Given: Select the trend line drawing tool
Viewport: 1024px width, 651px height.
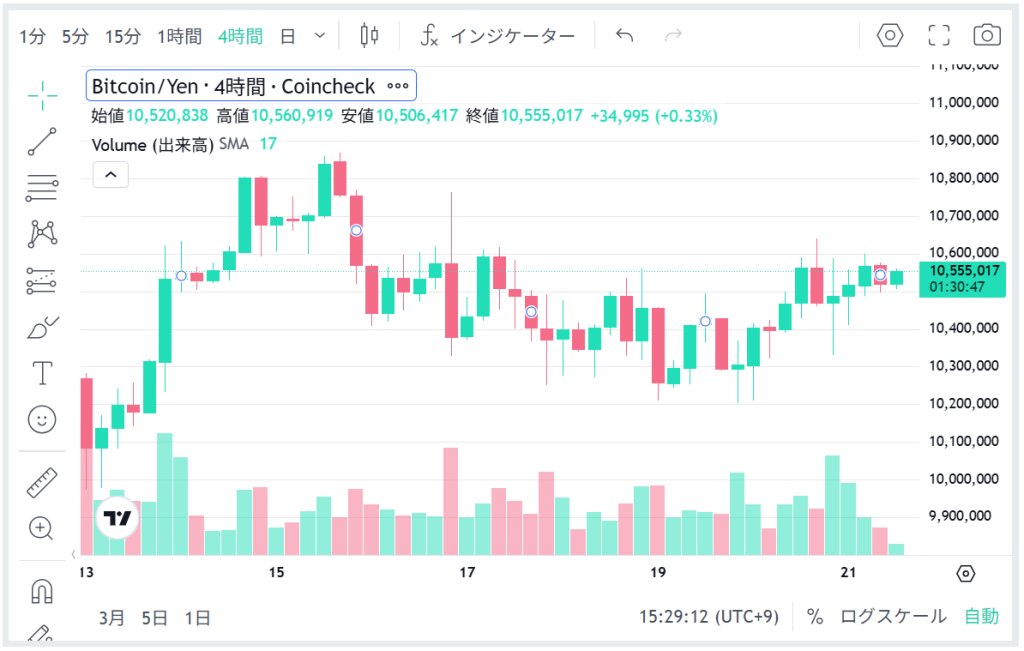Looking at the screenshot, I should click(42, 141).
